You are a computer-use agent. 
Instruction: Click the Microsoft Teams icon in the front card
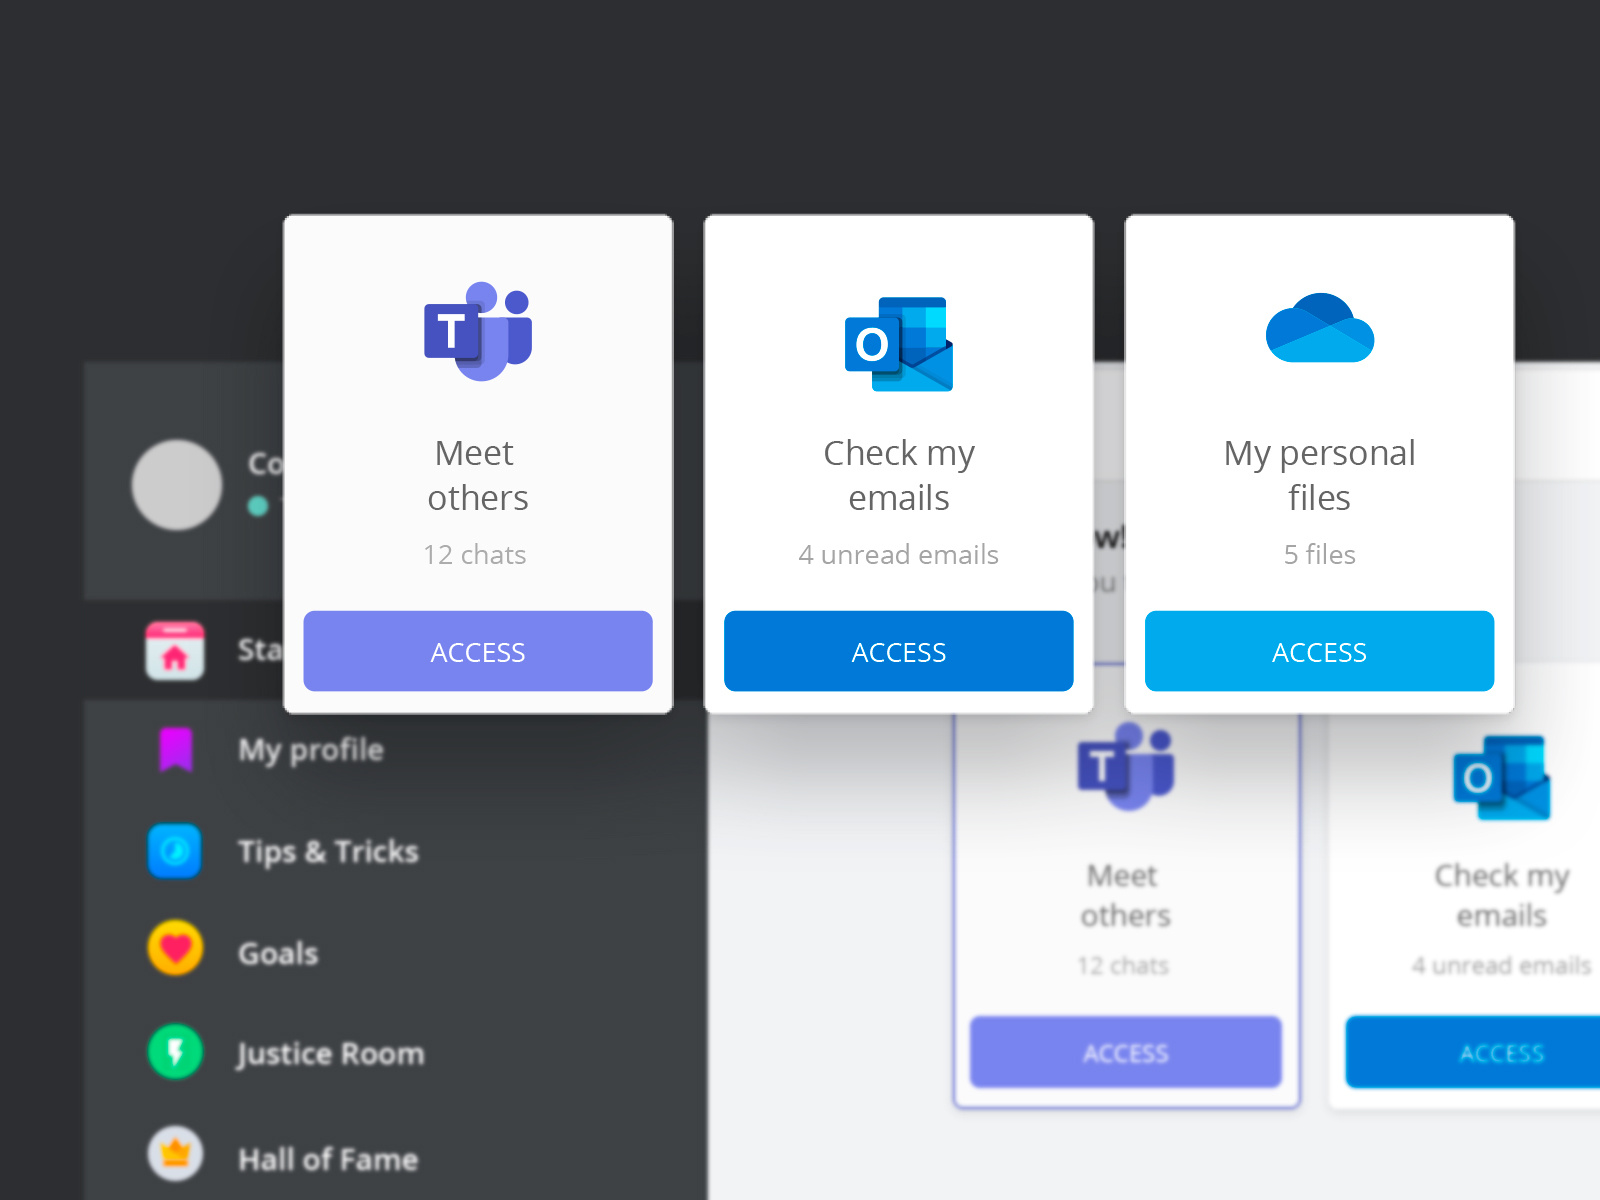point(478,331)
